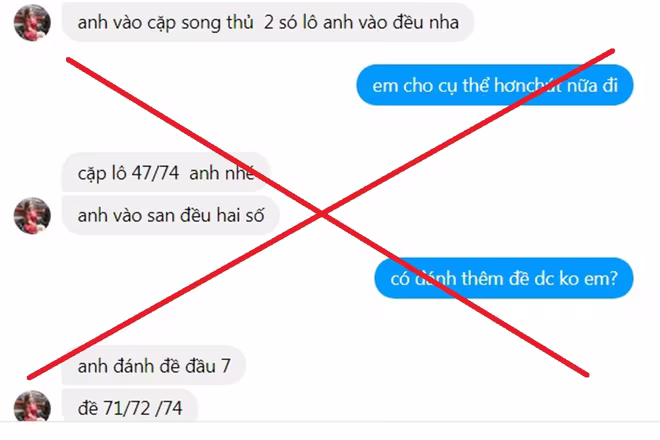Select the "anh đánh đề đầu 7" message
The image size is (660, 440).
tap(154, 365)
